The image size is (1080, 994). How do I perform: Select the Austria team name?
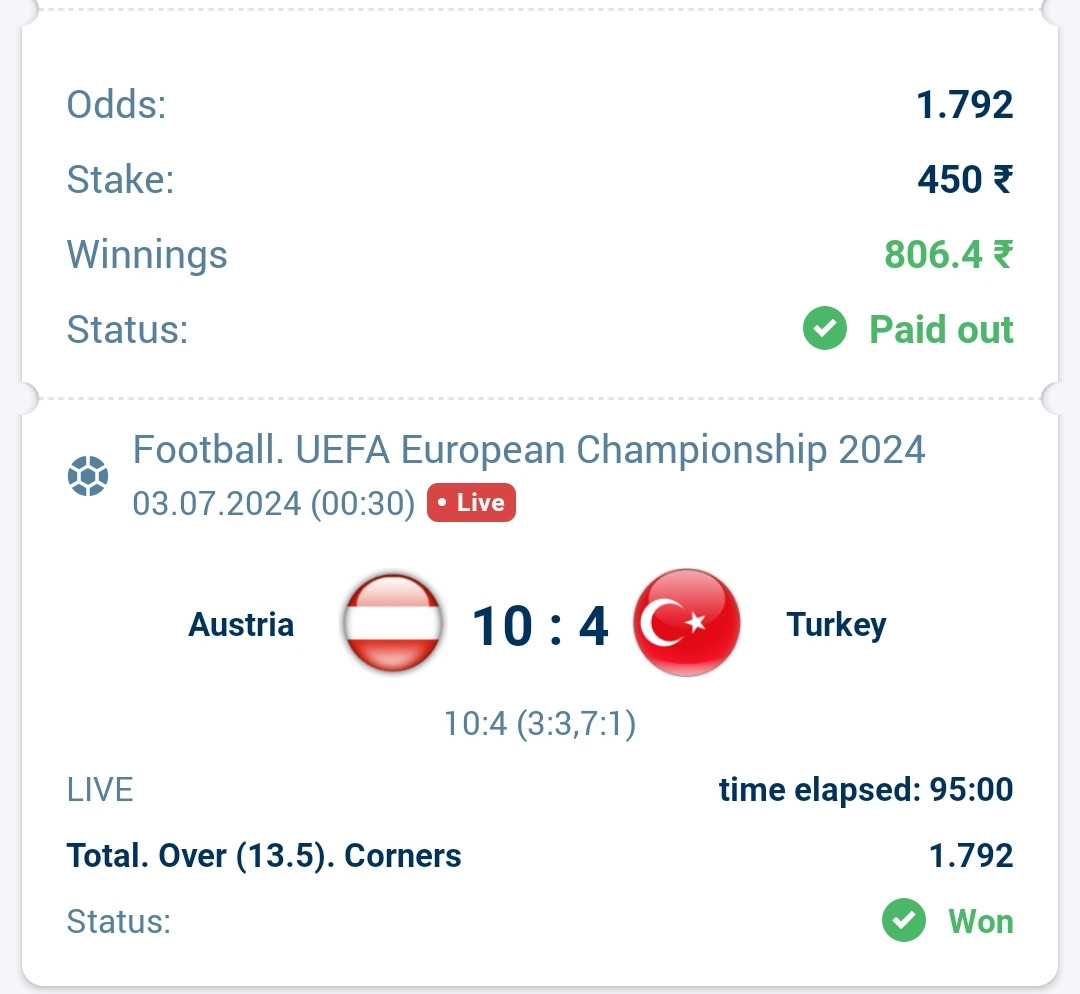(241, 625)
